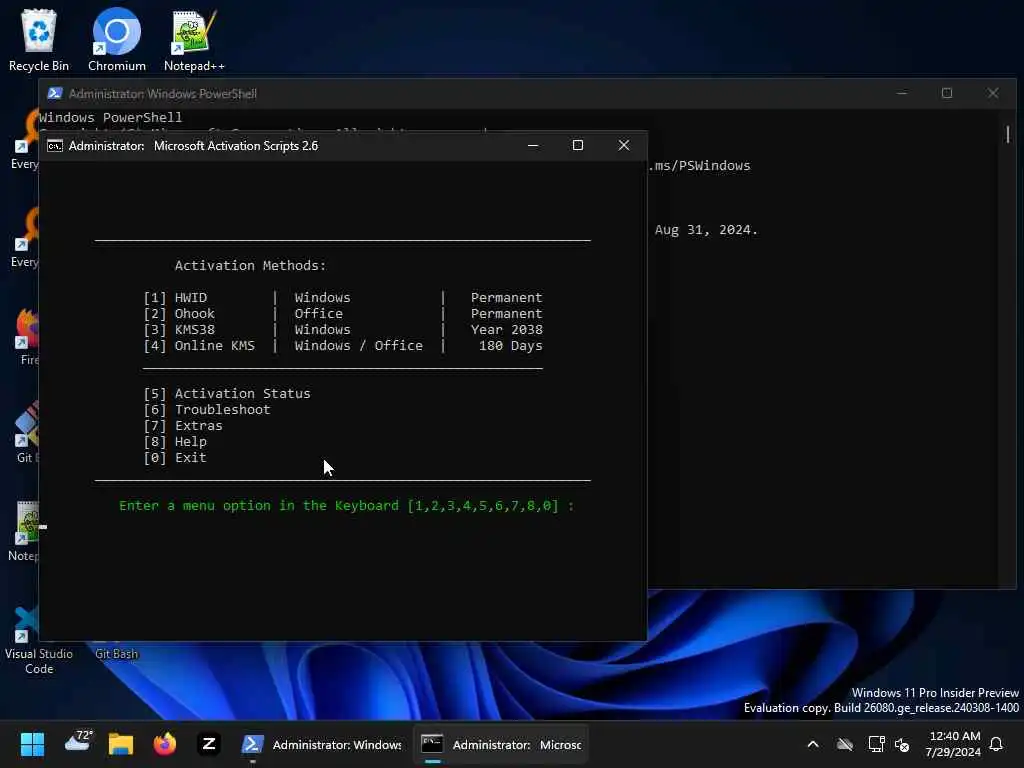Image resolution: width=1024 pixels, height=768 pixels.
Task: Click 'Windows / Office' in the menu table
Action: 359,345
